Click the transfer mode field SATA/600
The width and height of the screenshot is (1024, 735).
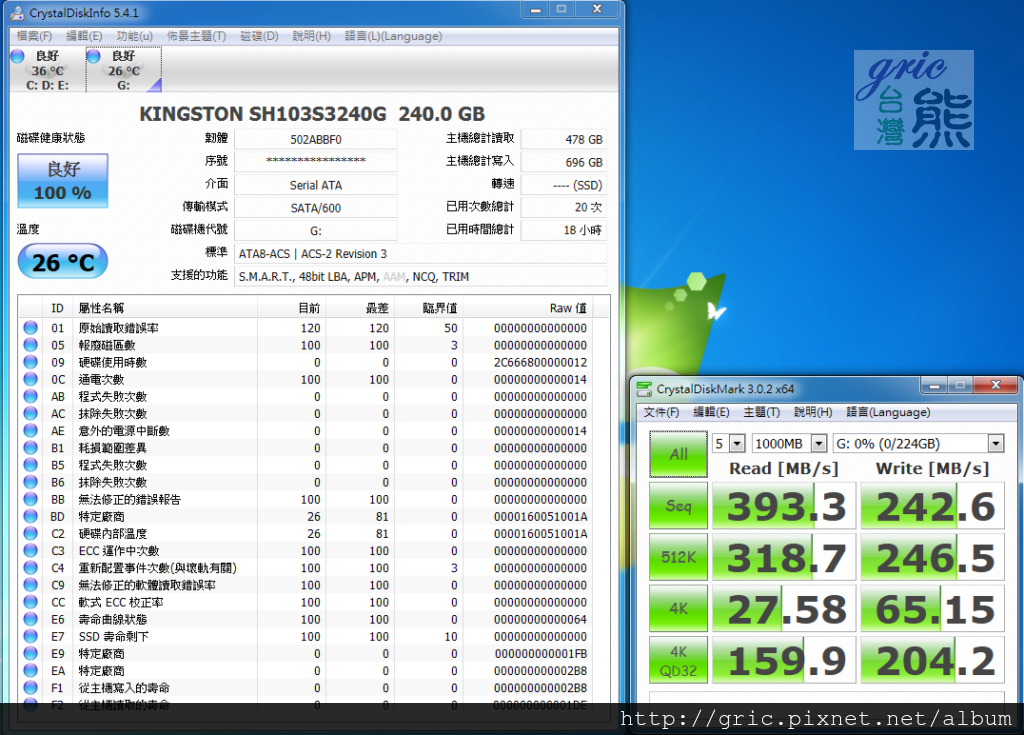(x=315, y=208)
